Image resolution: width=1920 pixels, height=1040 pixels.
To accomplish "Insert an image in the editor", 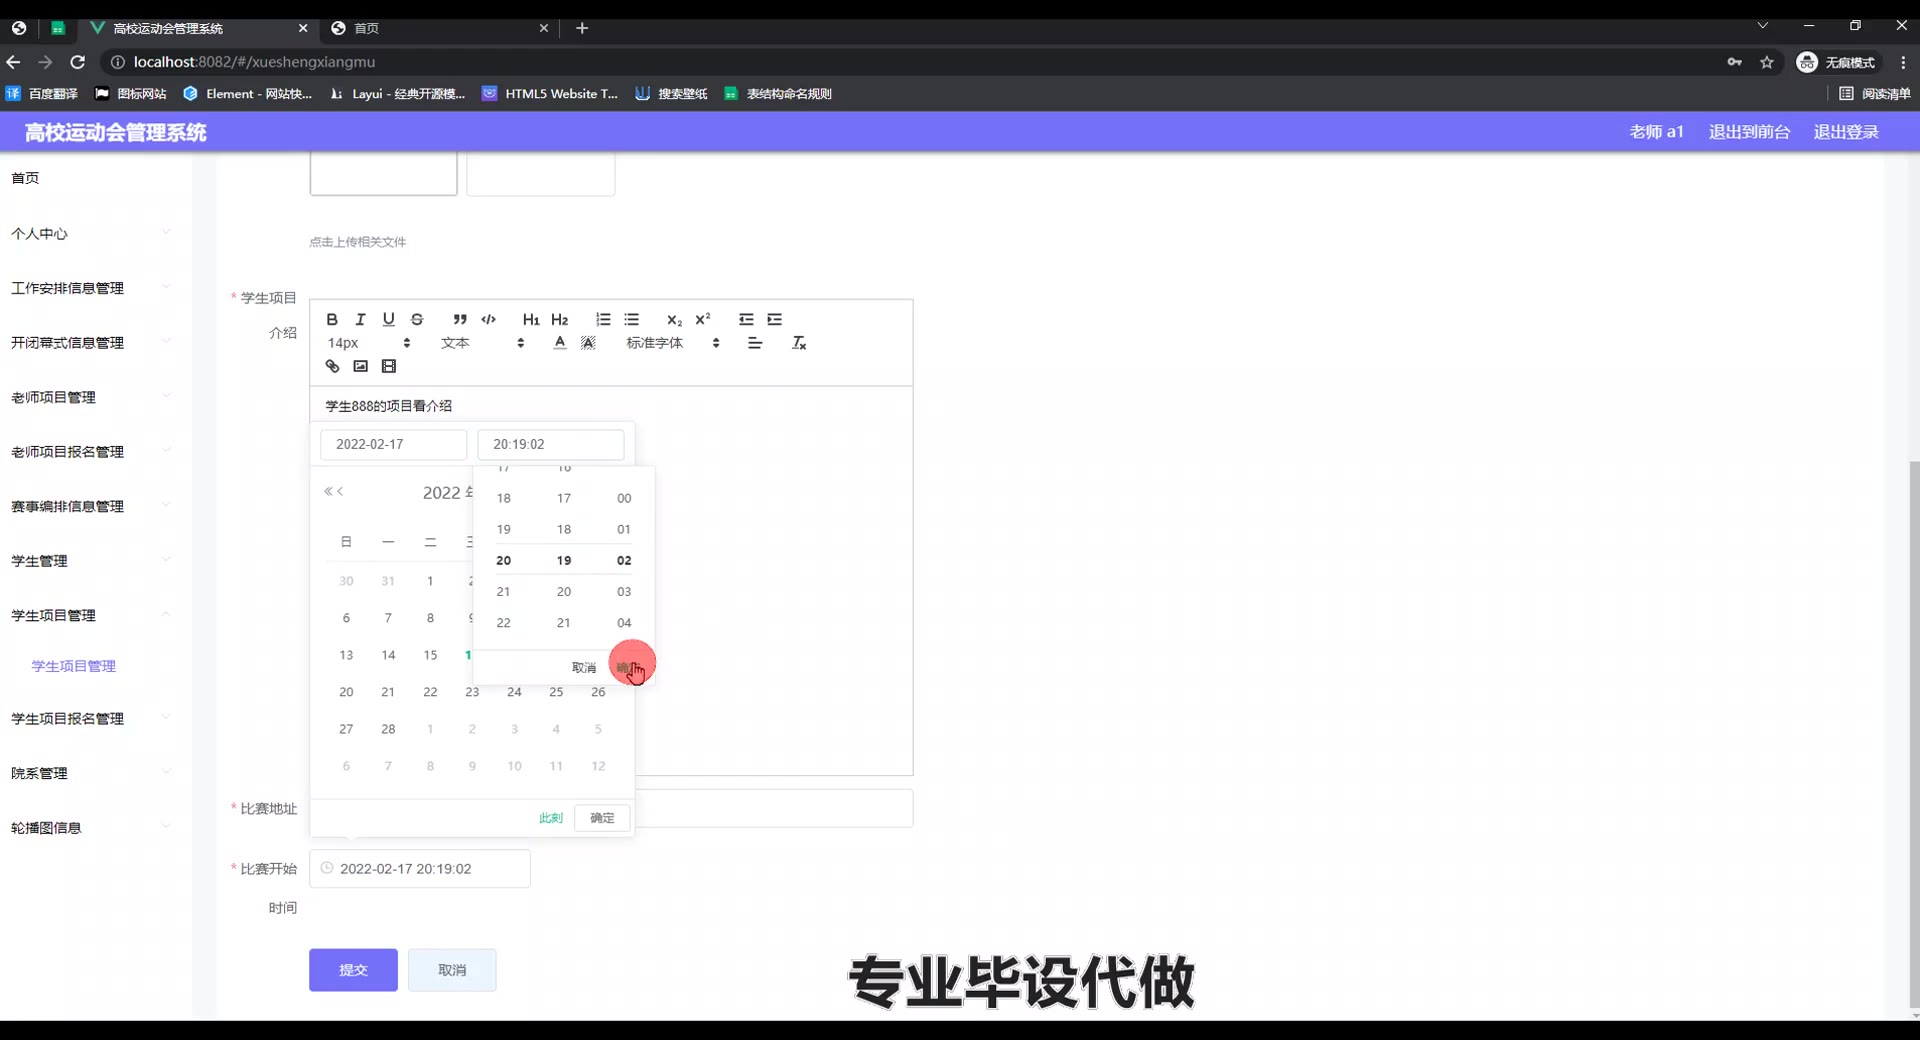I will coord(360,366).
